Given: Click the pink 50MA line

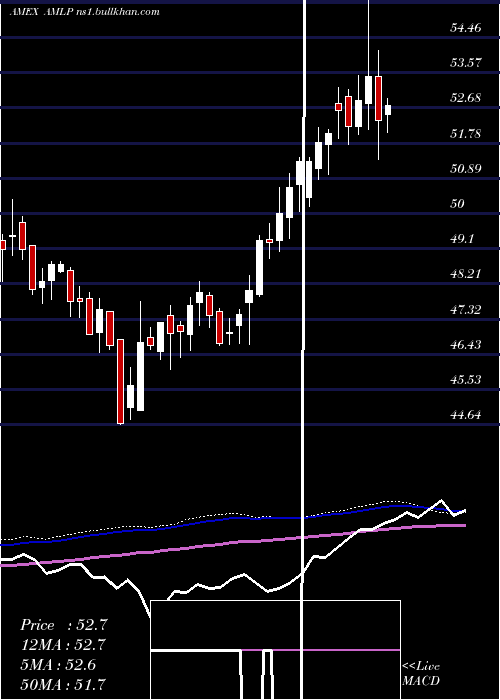Looking at the screenshot, I should pyautogui.click(x=233, y=543).
